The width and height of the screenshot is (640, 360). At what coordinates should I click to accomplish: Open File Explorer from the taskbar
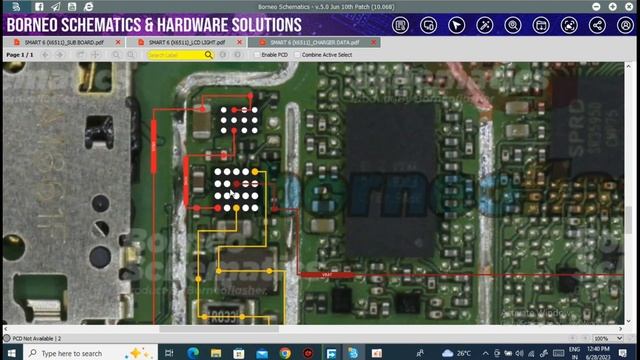click(x=216, y=353)
